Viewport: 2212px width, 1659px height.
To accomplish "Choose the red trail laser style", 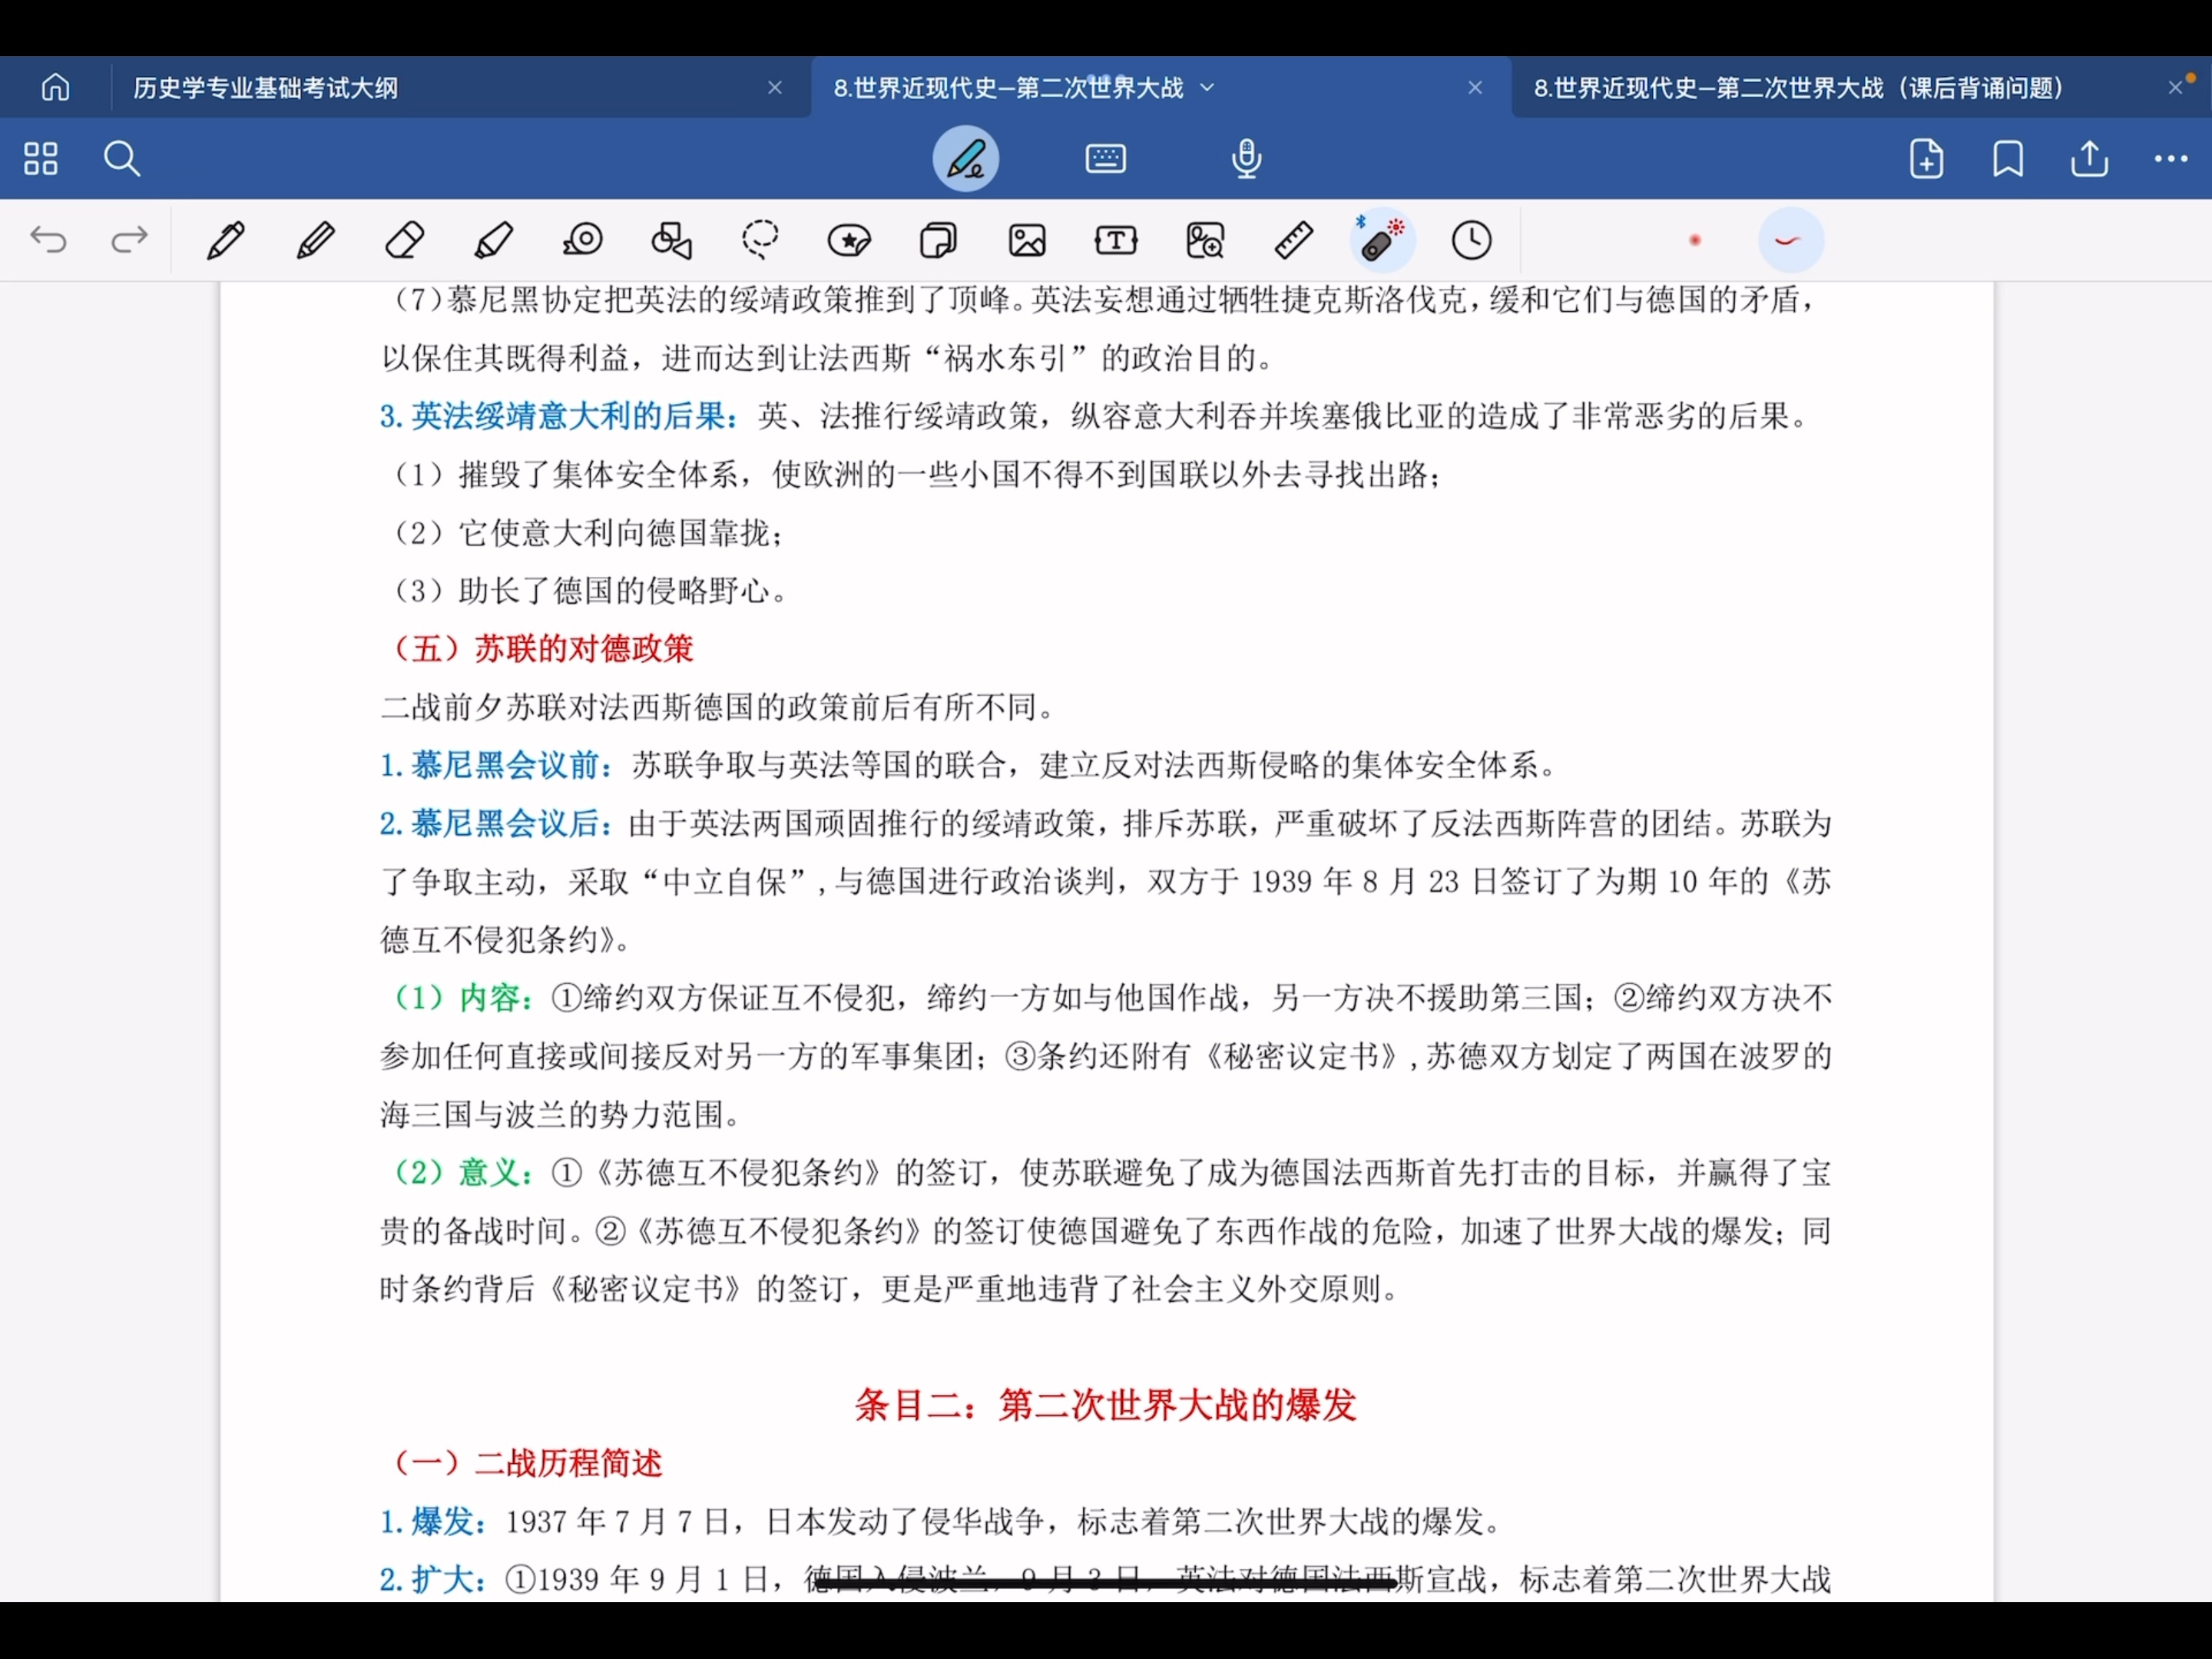I will tap(1790, 240).
